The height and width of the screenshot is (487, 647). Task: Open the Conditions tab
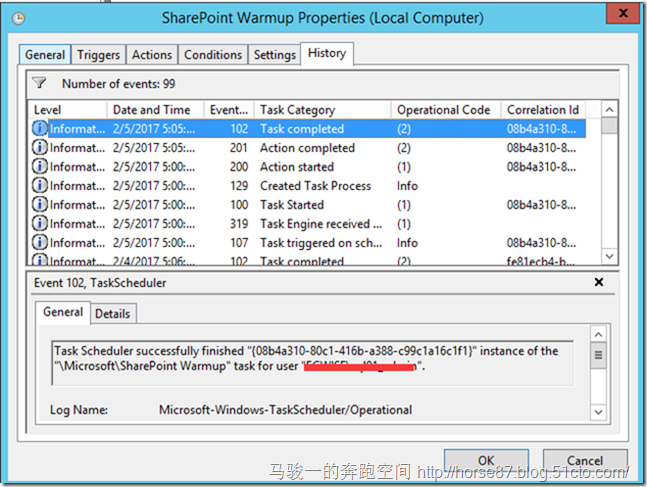pyautogui.click(x=213, y=54)
